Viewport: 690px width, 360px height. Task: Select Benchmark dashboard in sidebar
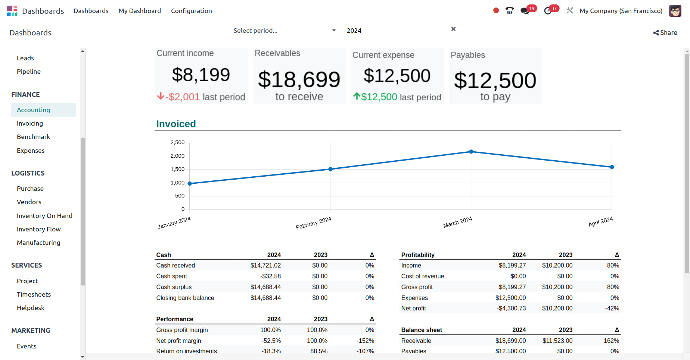(33, 137)
